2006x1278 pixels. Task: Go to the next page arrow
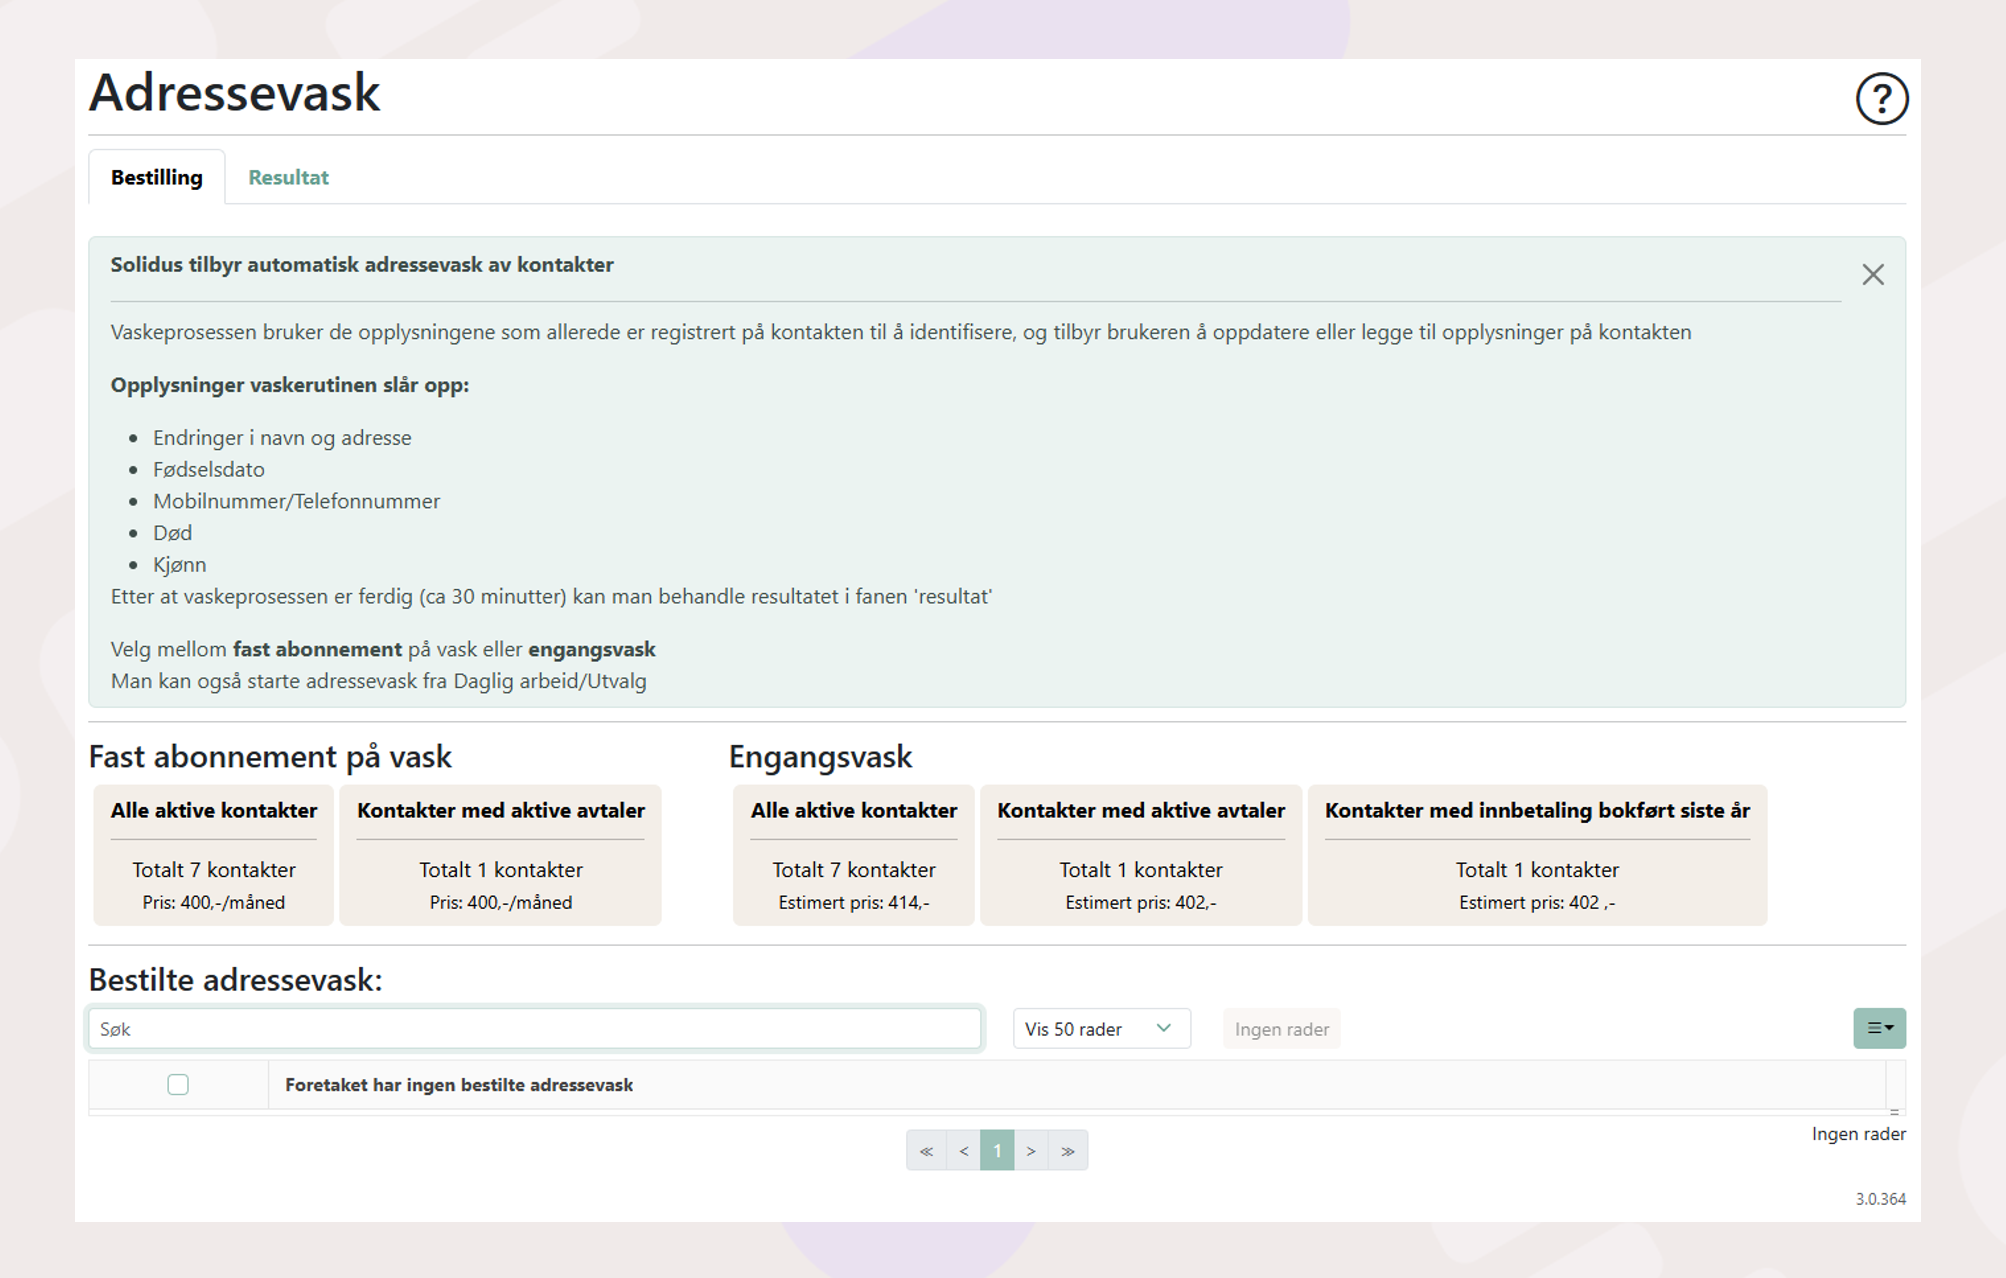(1031, 1151)
